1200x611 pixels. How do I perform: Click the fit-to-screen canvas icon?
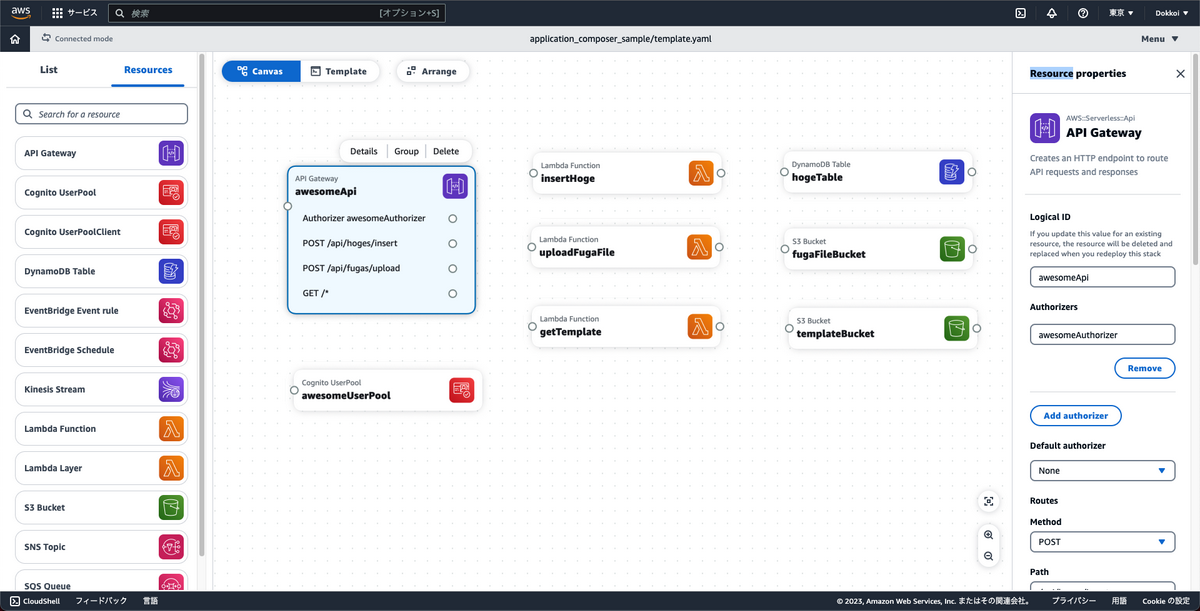point(988,501)
